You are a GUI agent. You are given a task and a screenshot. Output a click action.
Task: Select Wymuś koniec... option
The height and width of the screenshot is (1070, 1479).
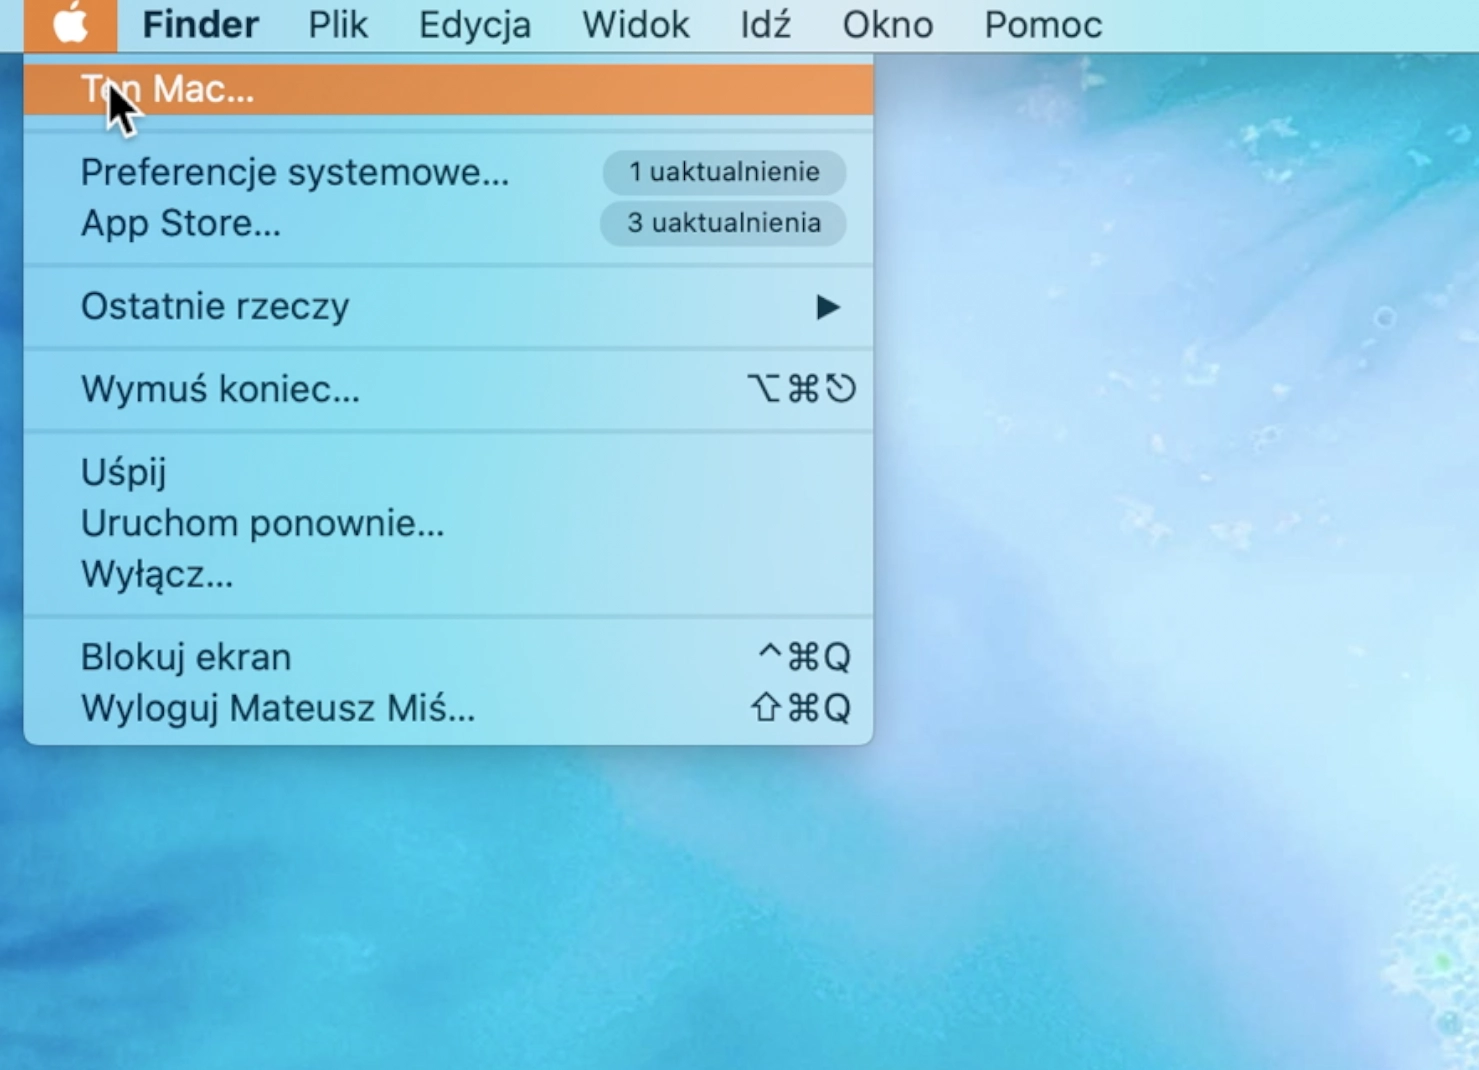(x=448, y=389)
